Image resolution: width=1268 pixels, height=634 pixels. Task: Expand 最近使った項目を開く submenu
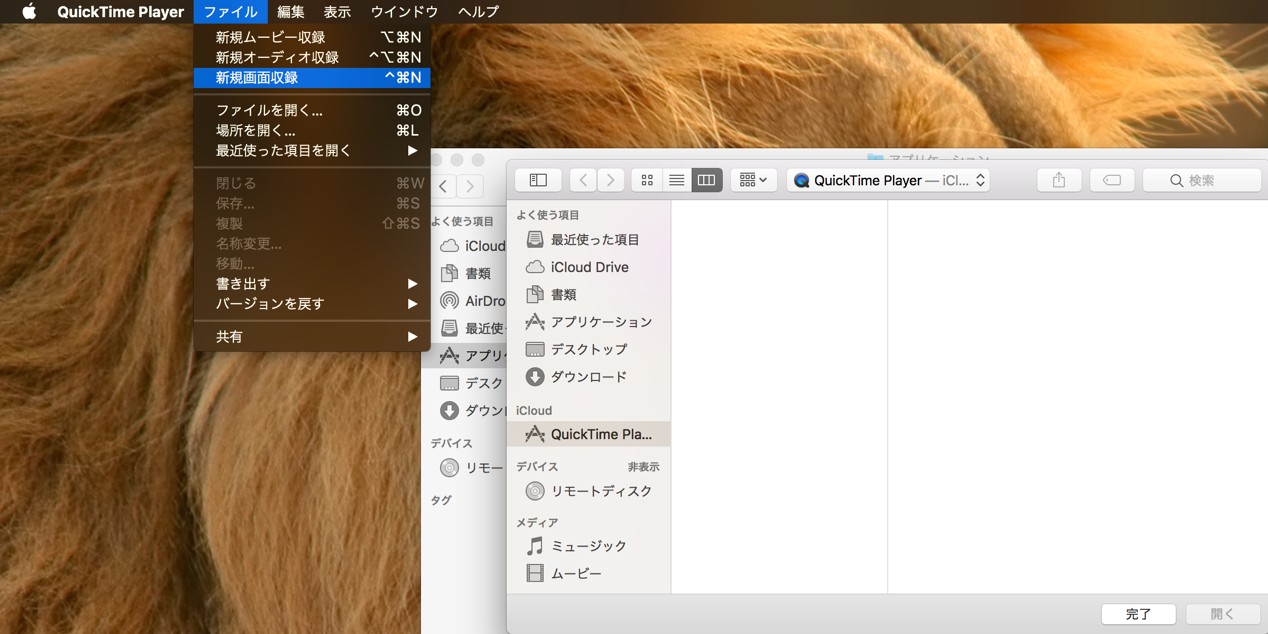tap(312, 150)
